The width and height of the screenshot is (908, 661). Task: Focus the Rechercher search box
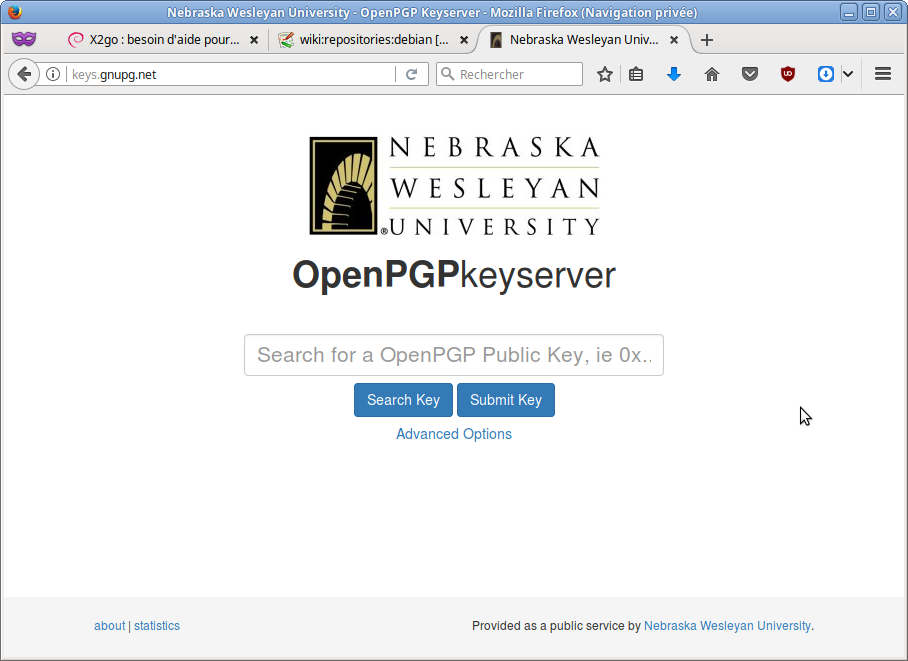pos(510,74)
